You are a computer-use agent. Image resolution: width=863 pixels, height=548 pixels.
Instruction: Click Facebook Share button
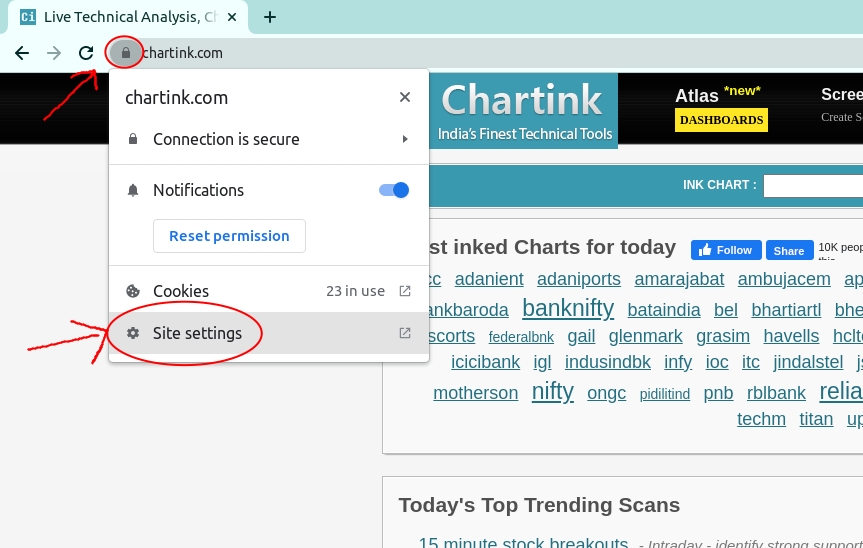point(789,250)
